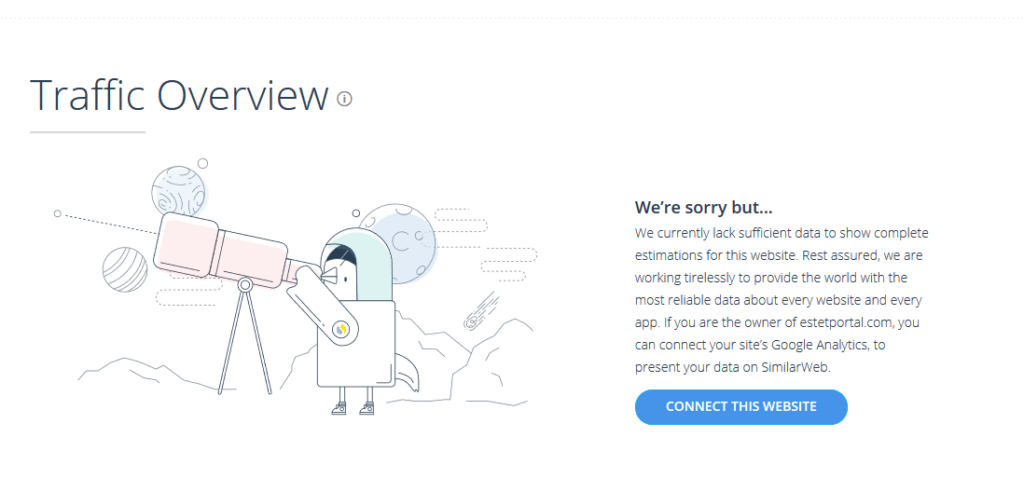Screen dimensions: 1024x478
Task: Click the small circle ending the dotted line
Action: (x=57, y=213)
